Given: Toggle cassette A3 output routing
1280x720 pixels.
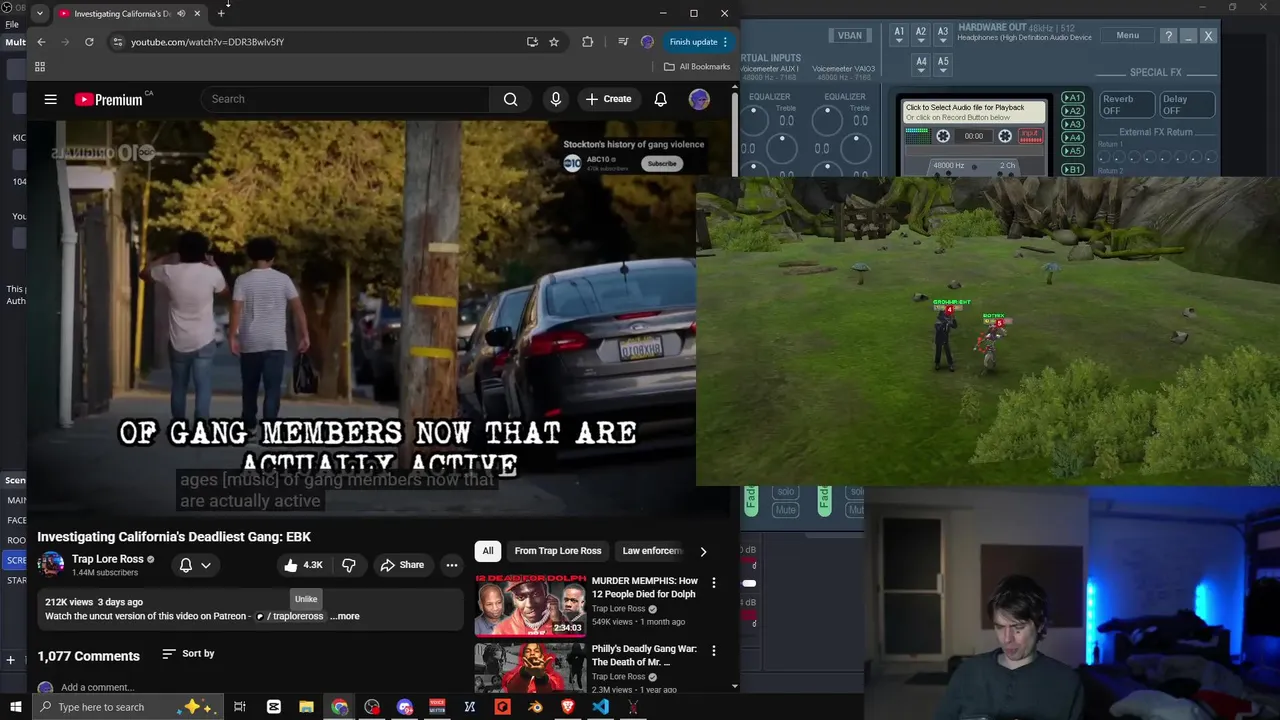Looking at the screenshot, I should pyautogui.click(x=1072, y=124).
